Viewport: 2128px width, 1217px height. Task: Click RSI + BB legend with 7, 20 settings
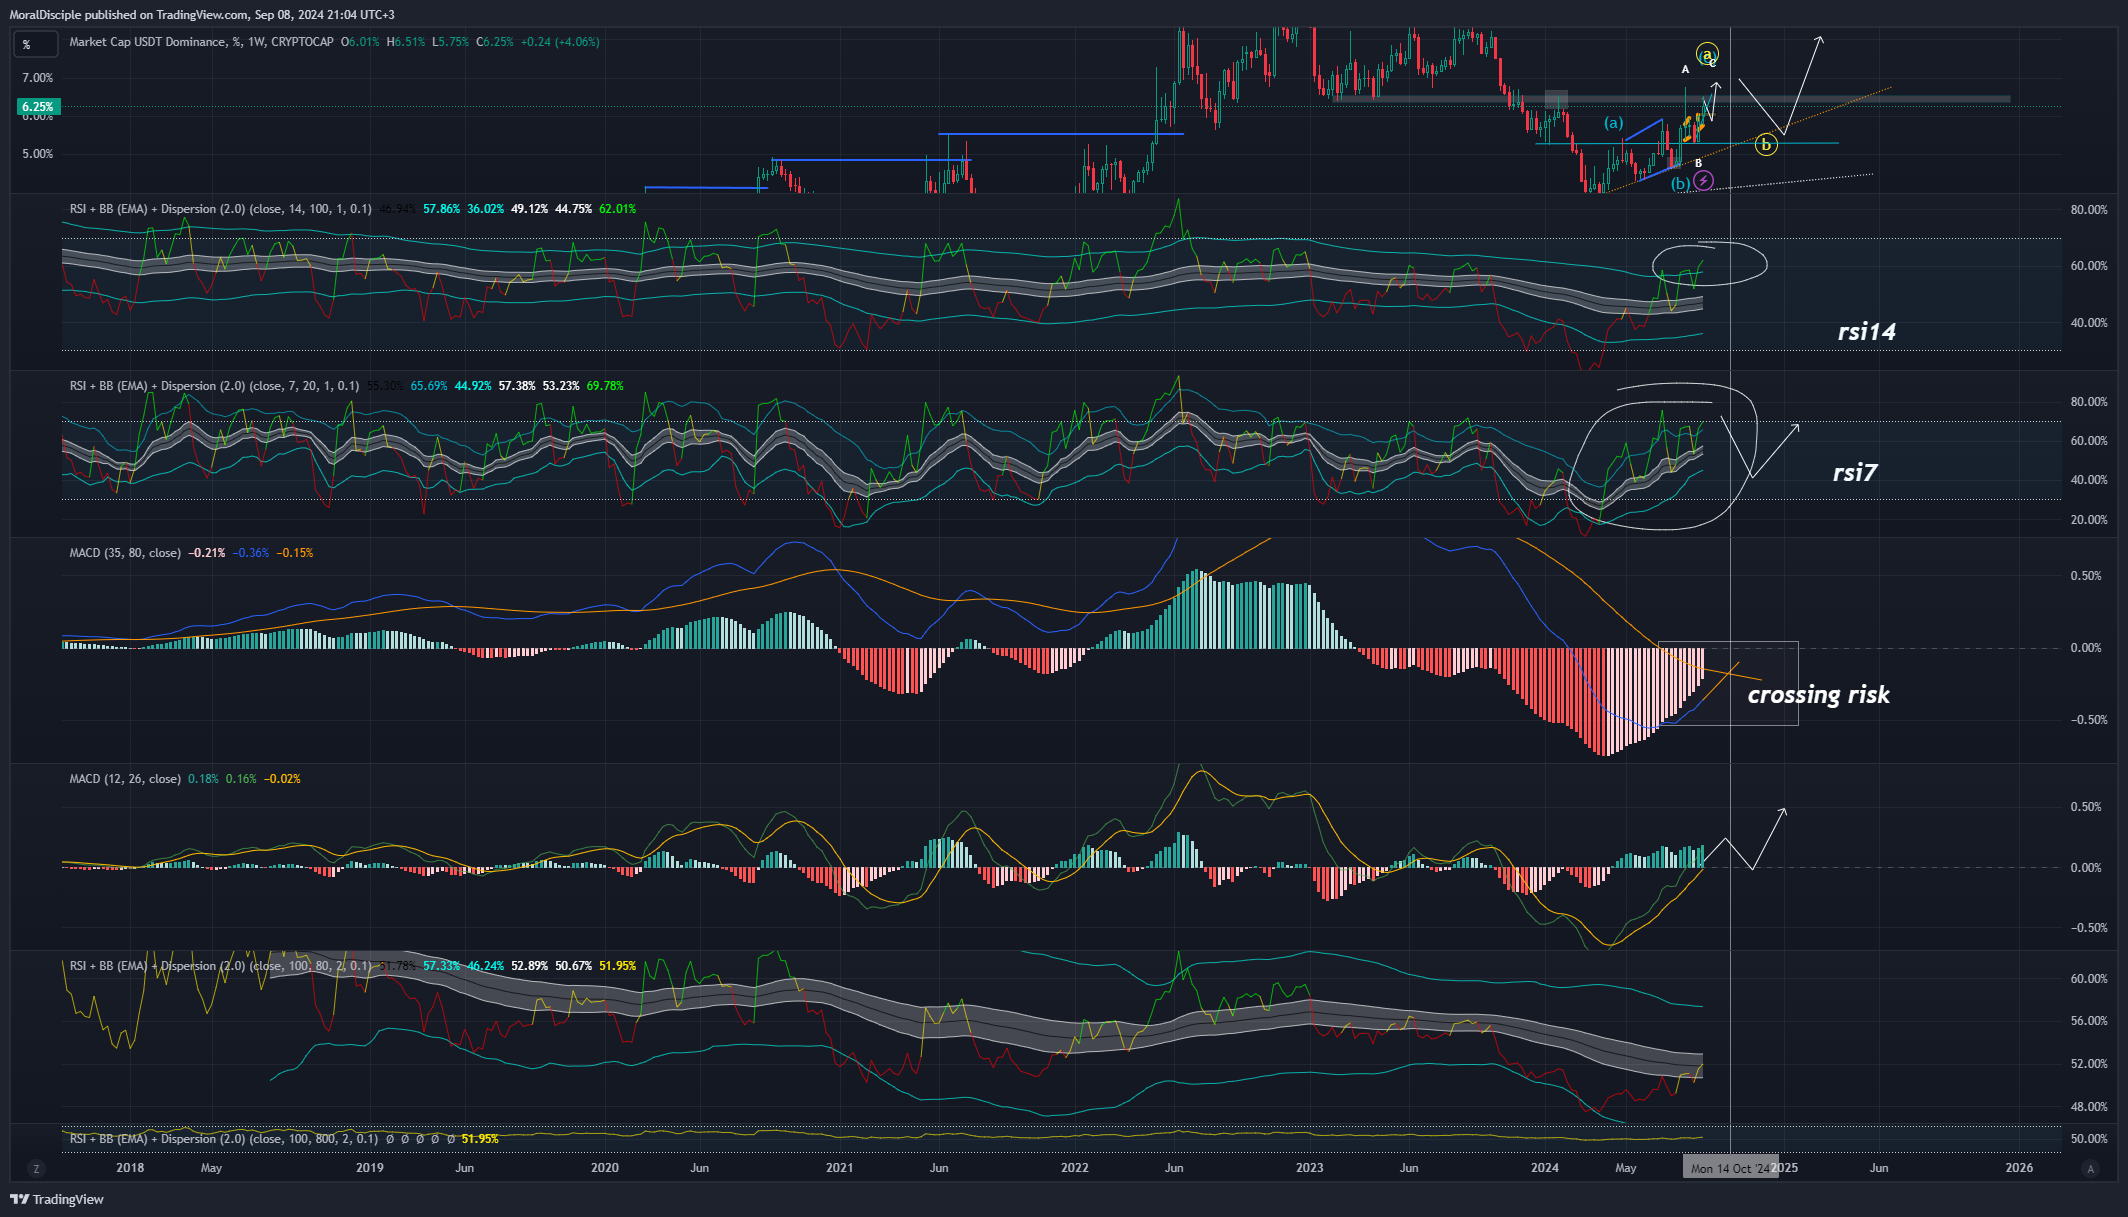click(x=214, y=386)
